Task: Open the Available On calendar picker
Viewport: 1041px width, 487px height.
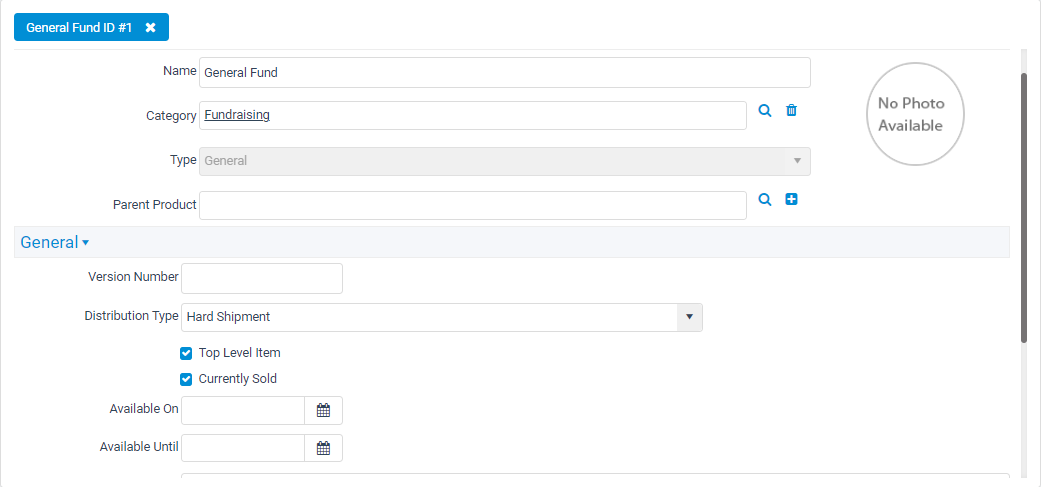Action: coord(323,411)
